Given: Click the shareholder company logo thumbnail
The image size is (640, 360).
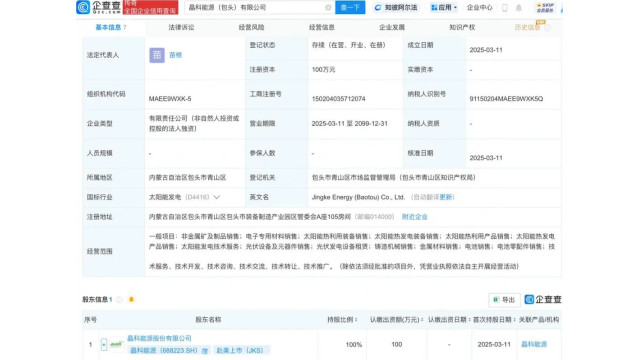Looking at the screenshot, I should coord(116,344).
